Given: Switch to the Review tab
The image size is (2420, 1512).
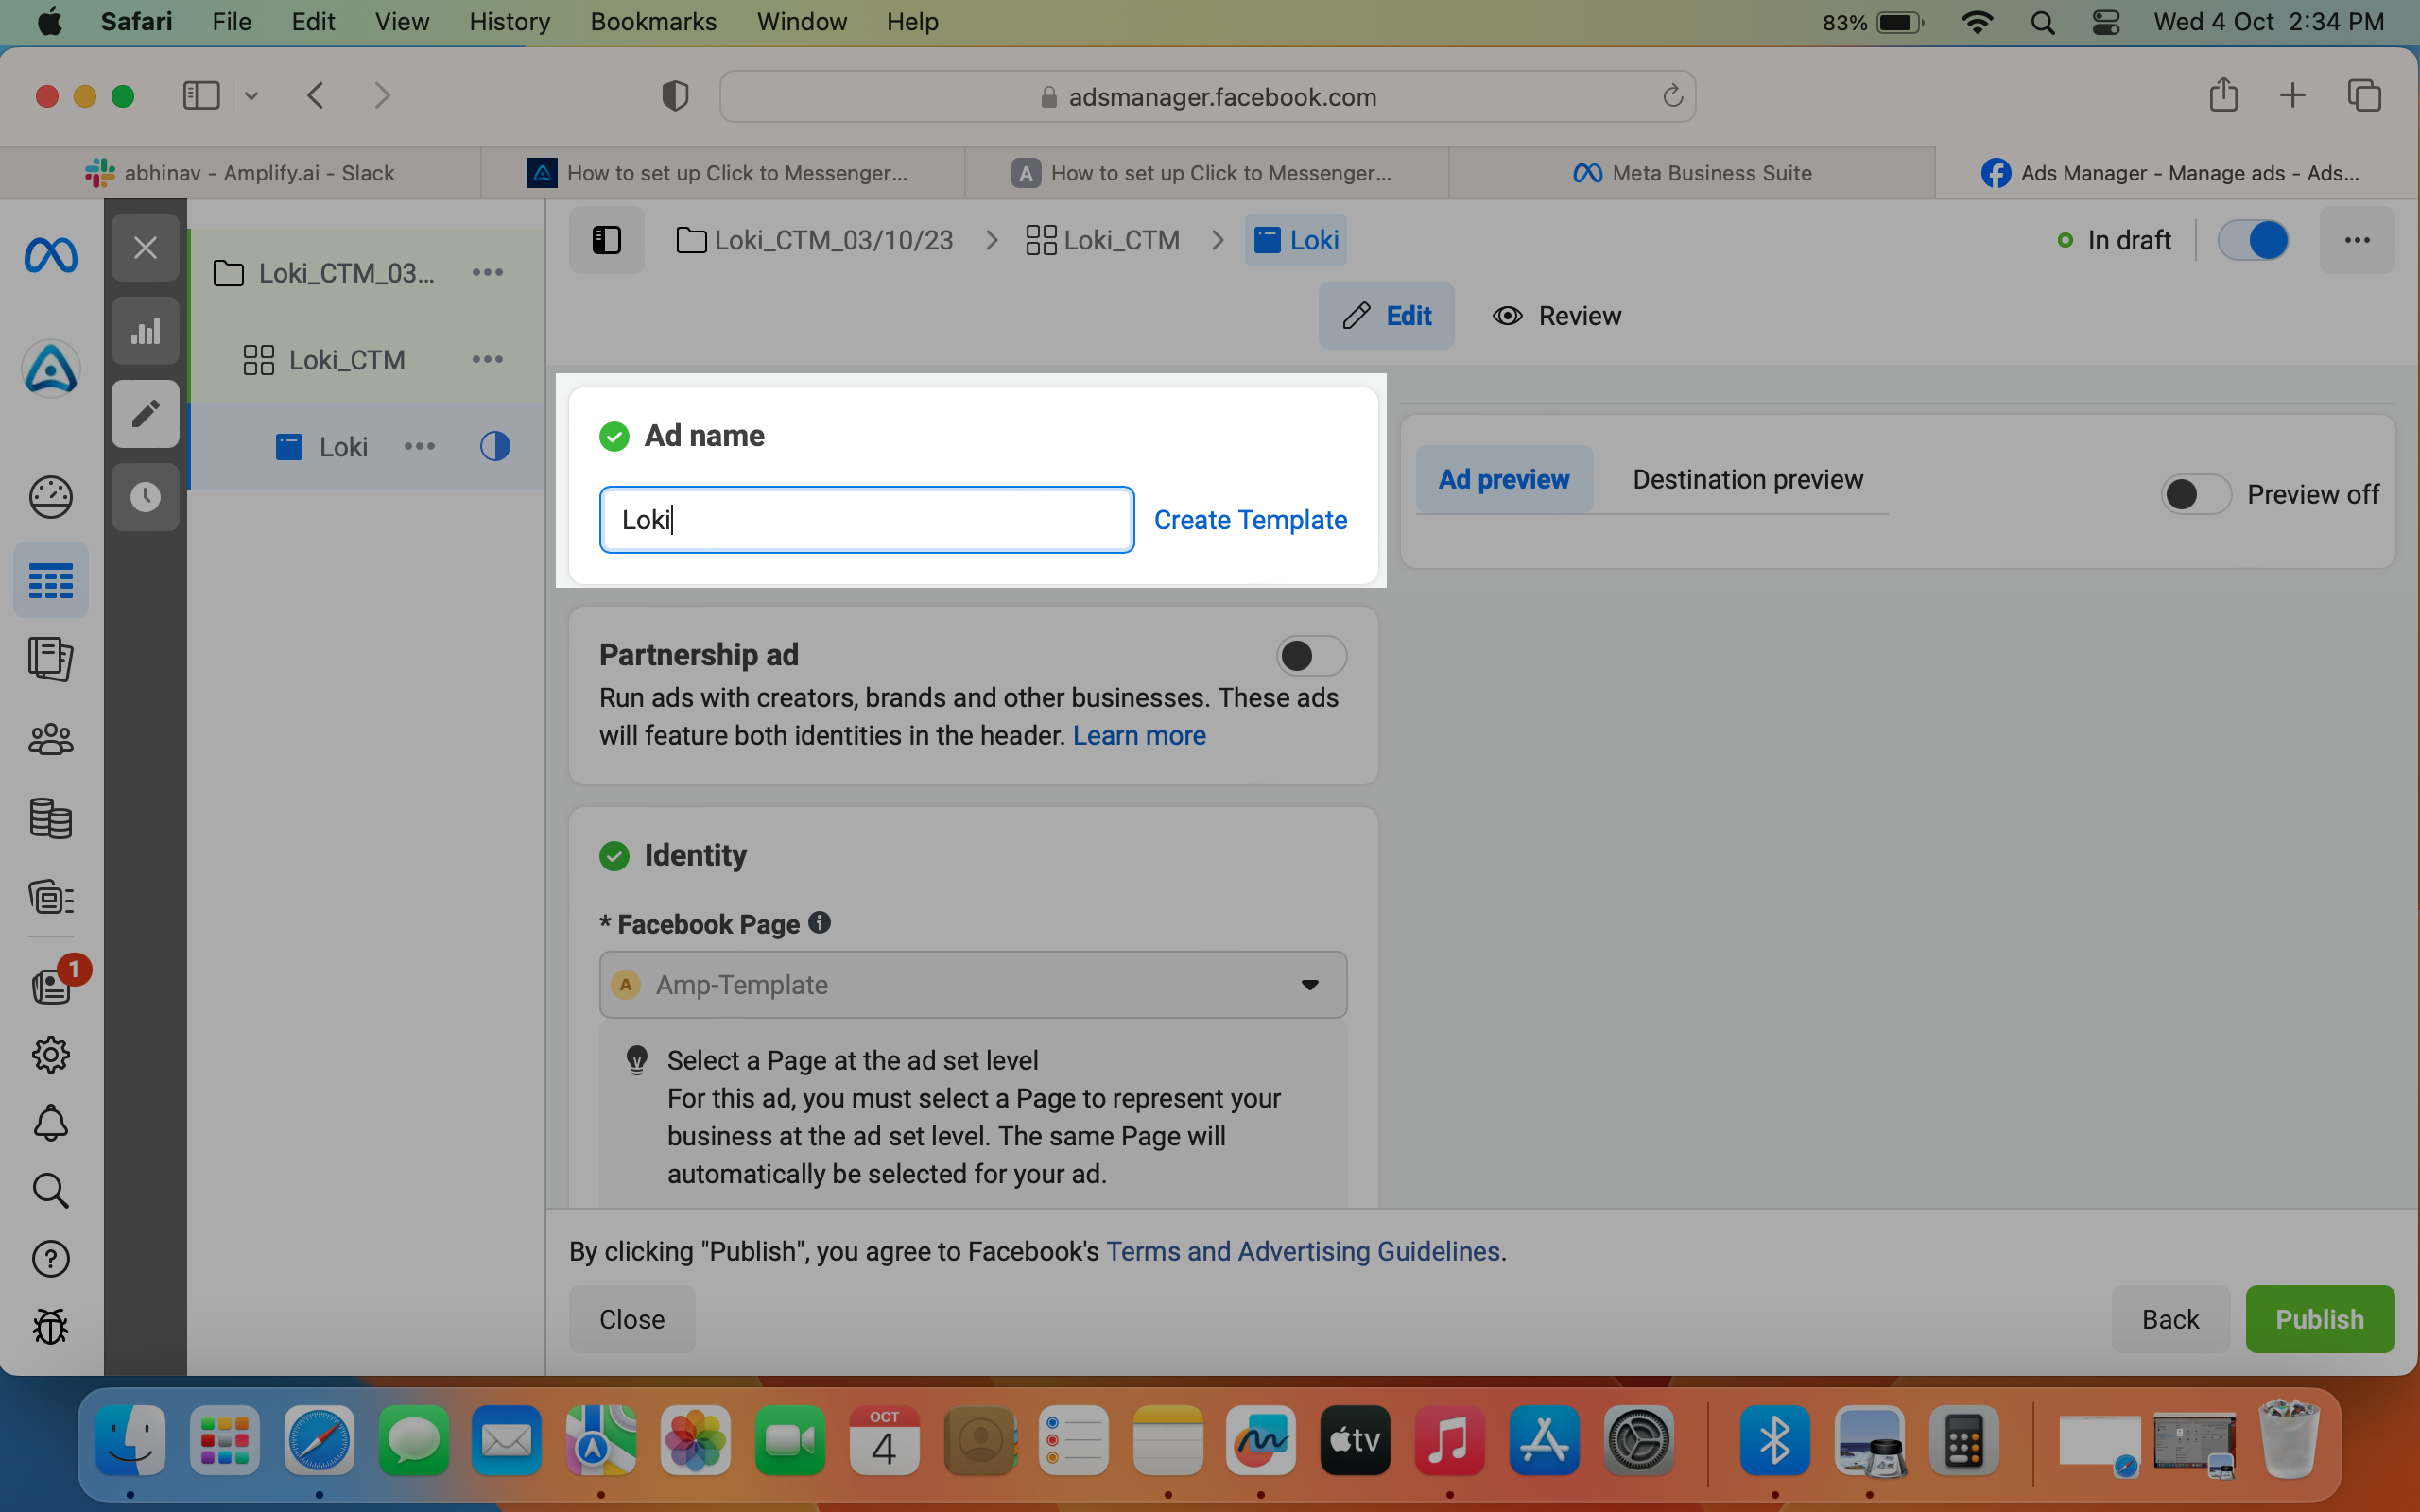Looking at the screenshot, I should 1557,316.
